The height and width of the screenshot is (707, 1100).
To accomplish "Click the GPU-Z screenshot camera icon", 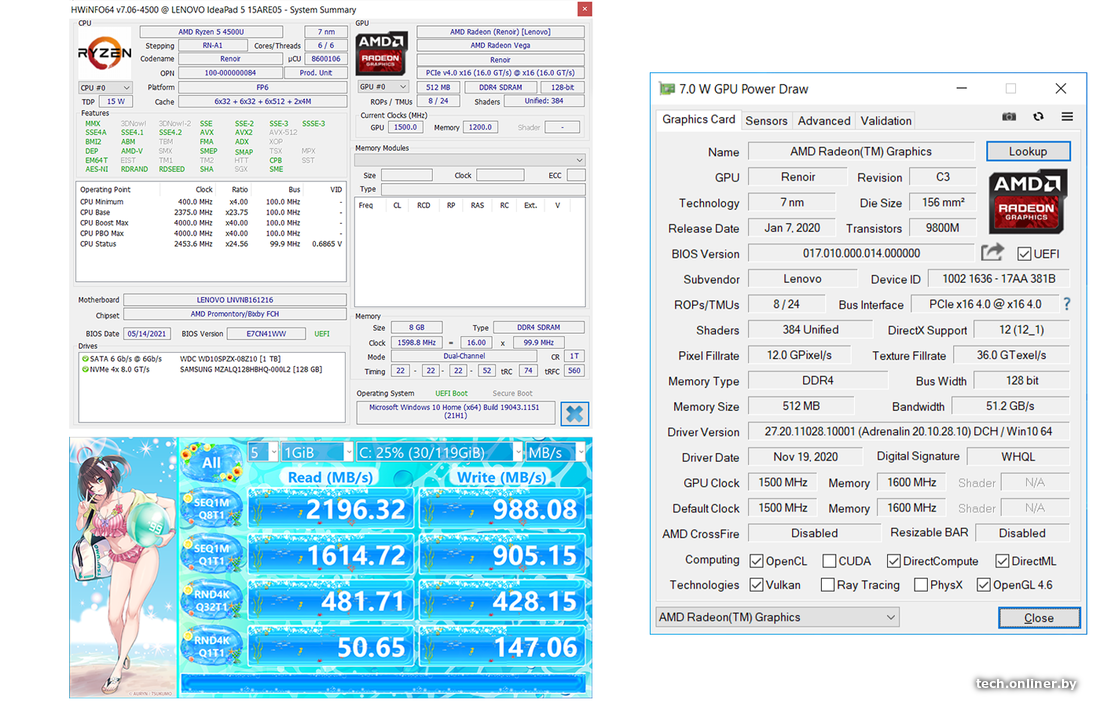I will tap(1009, 117).
